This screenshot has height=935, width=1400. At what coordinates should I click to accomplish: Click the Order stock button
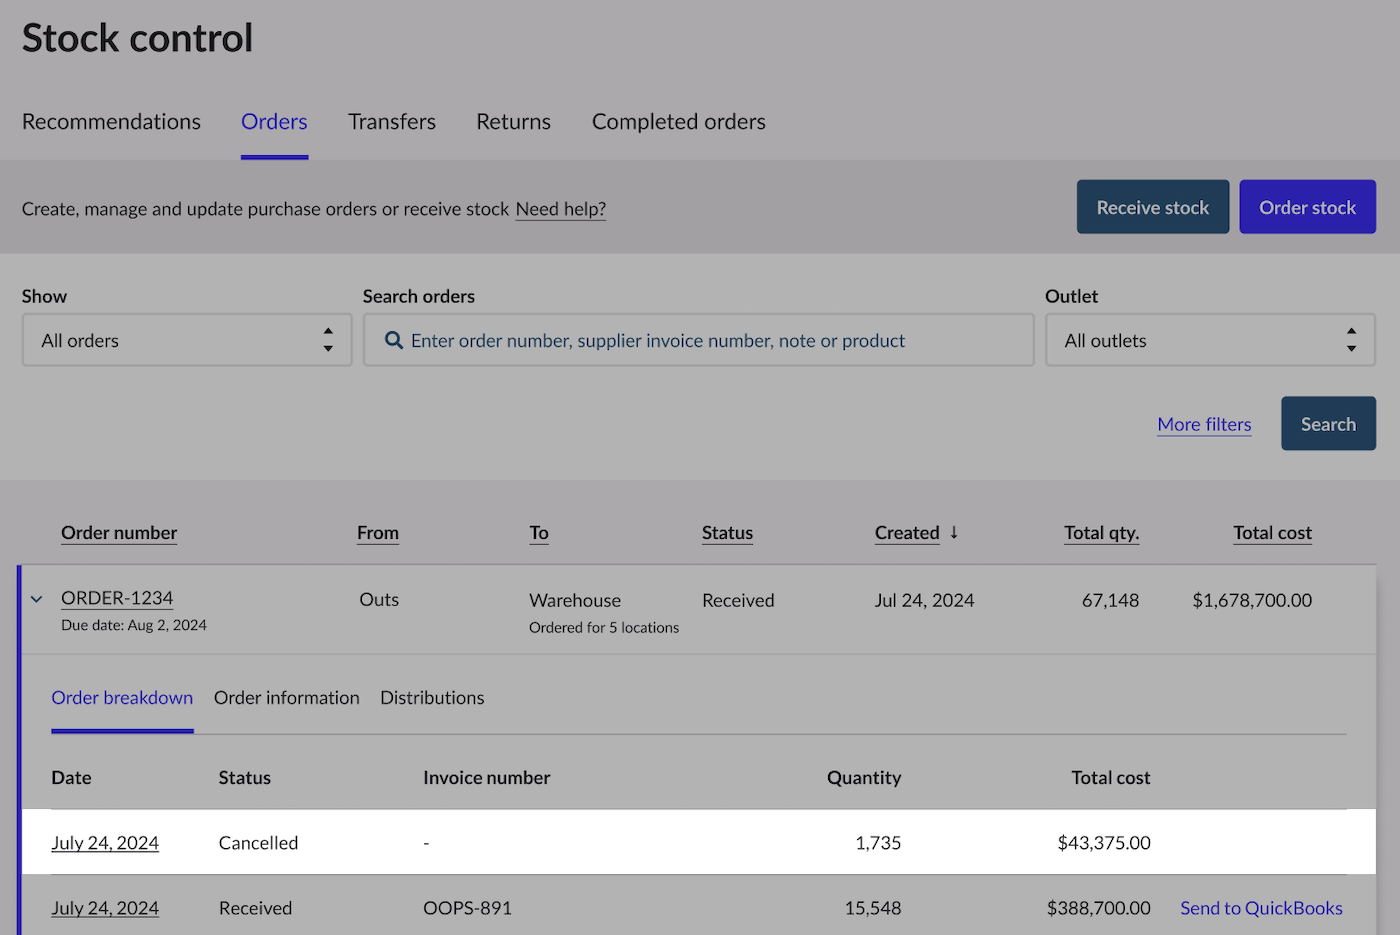coord(1307,208)
